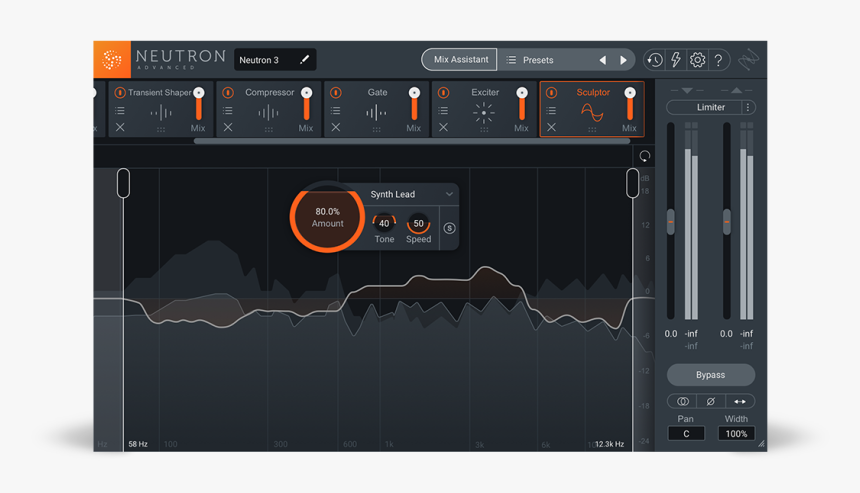Open Transient Shaper preset list icon
The image size is (860, 493).
click(x=120, y=111)
